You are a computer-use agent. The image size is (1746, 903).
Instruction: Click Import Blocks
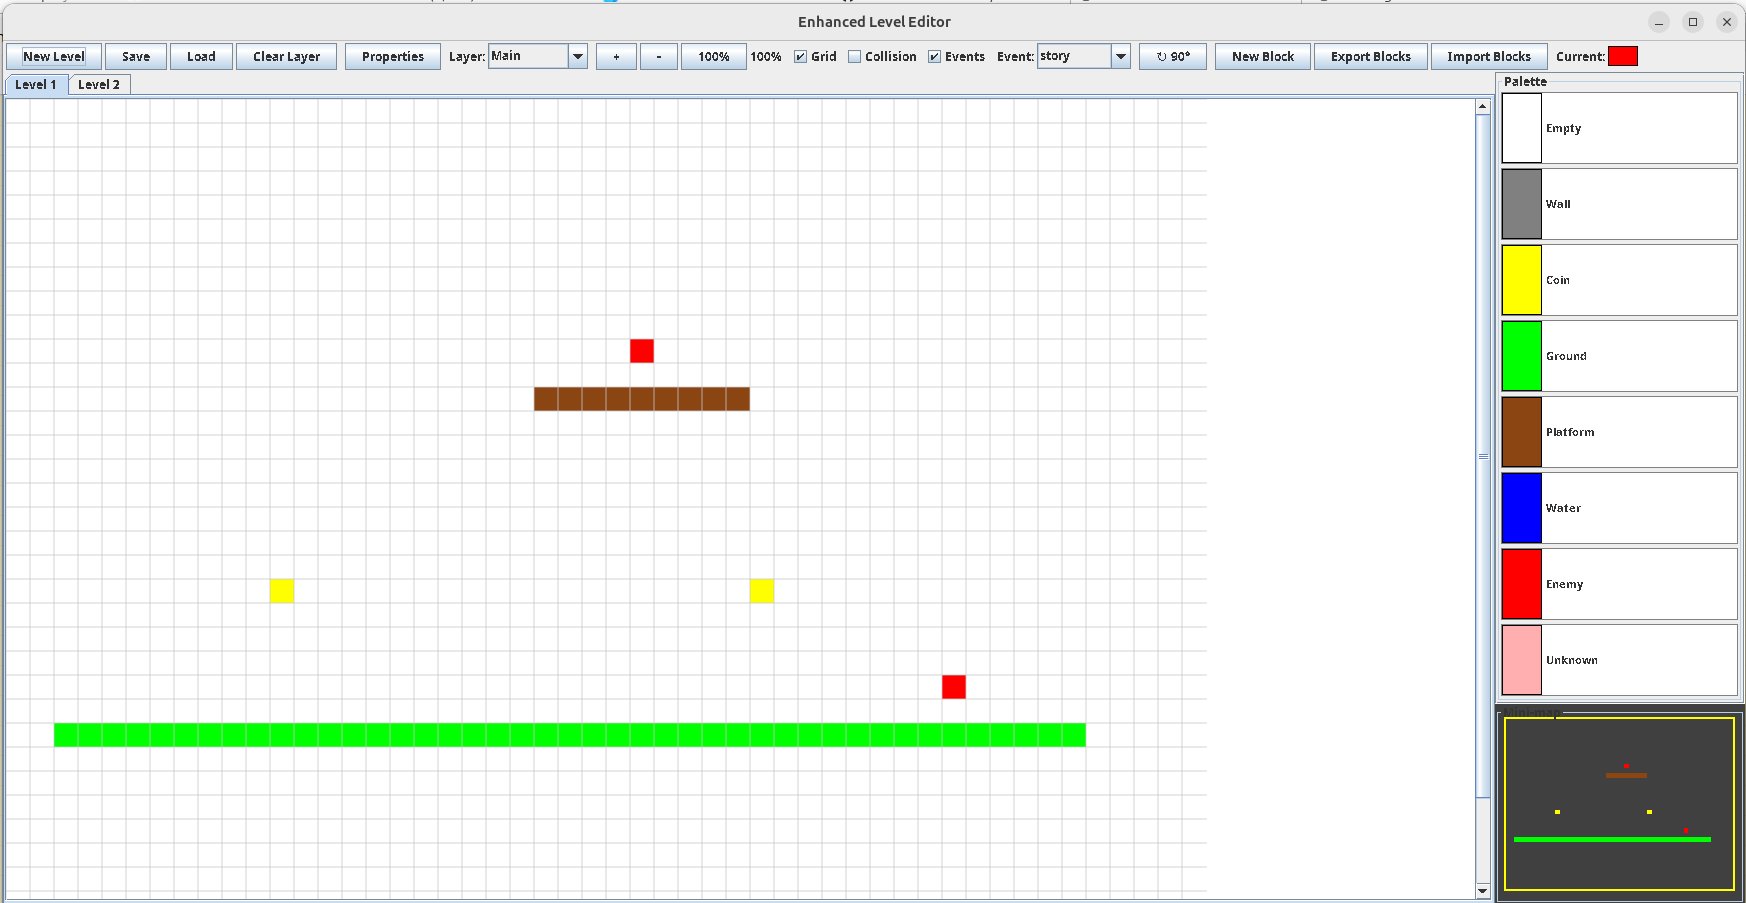click(x=1489, y=57)
